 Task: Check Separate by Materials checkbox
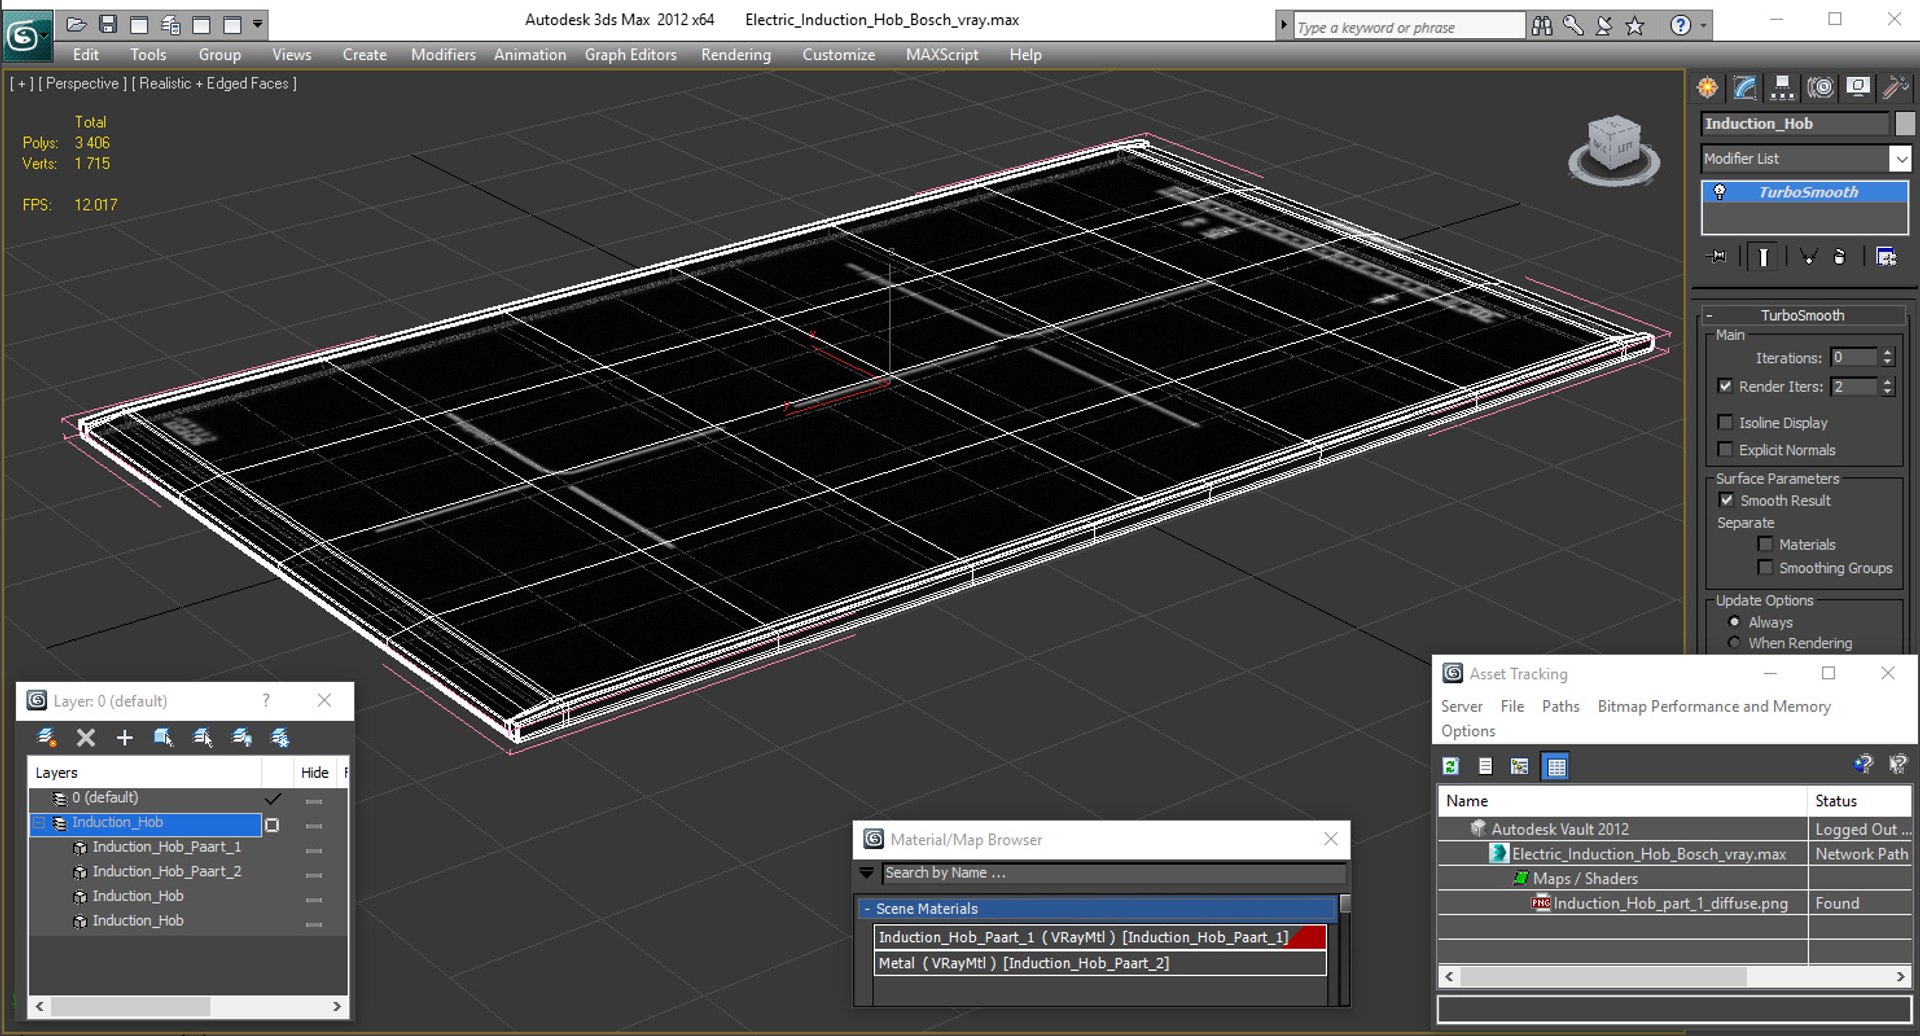(x=1765, y=544)
